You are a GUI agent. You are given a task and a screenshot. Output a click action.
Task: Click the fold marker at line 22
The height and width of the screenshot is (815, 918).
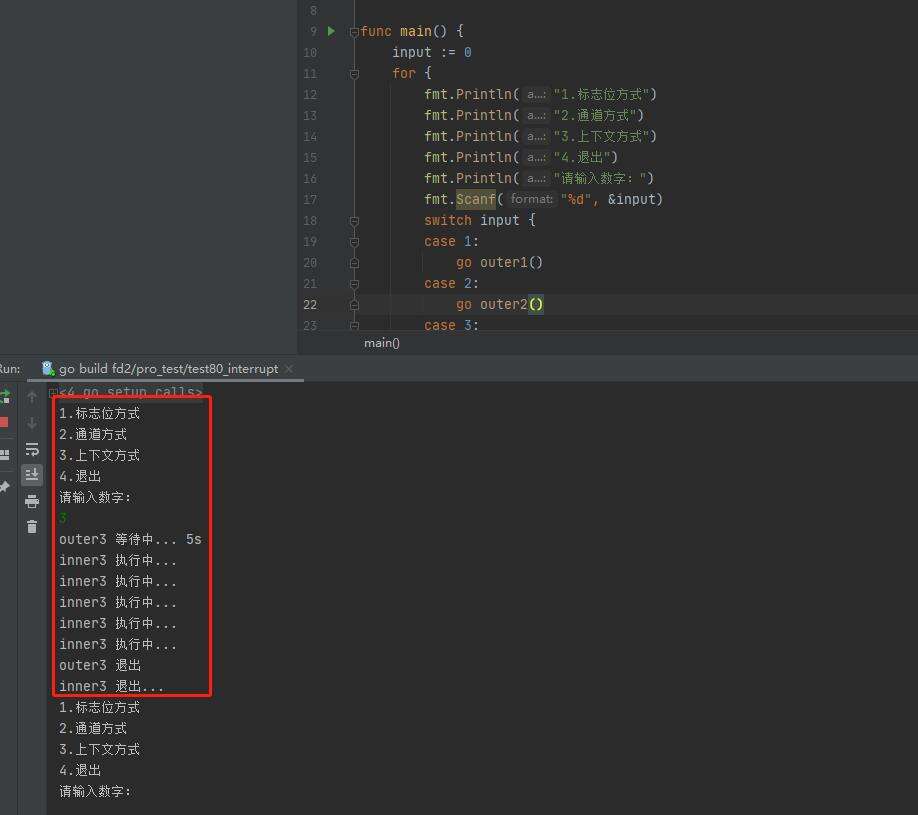pos(354,306)
